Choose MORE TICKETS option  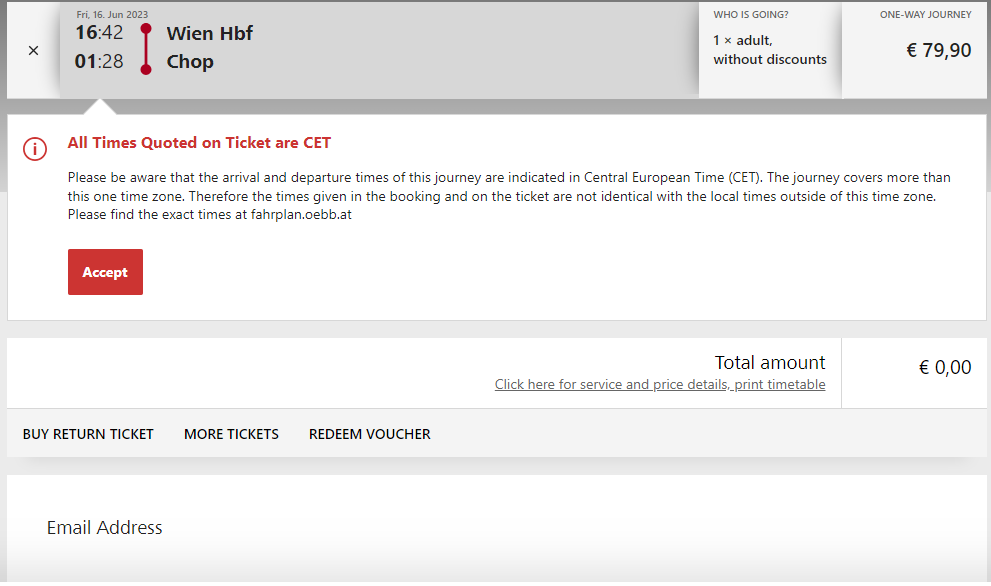pos(231,434)
